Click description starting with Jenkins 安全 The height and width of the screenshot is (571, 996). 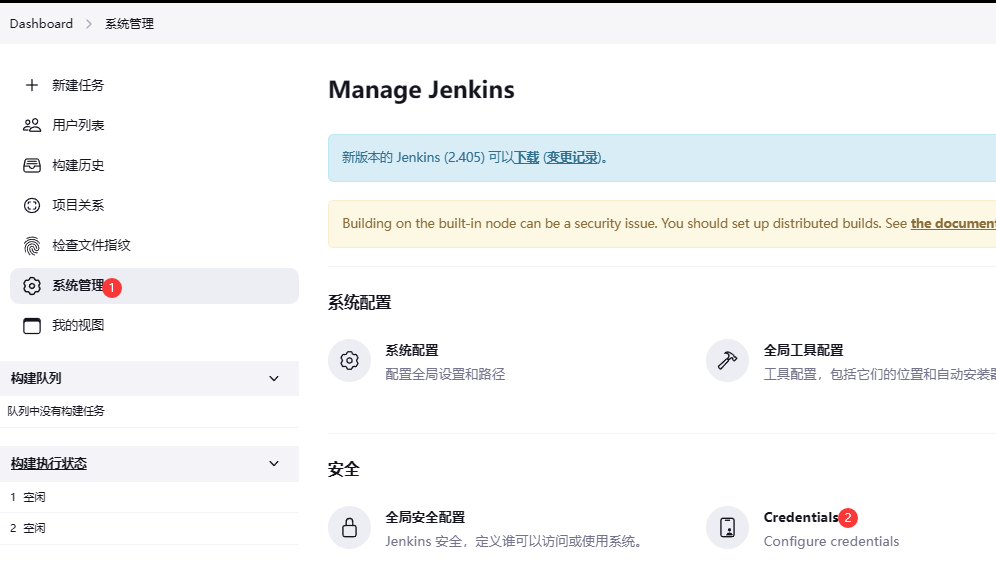516,542
